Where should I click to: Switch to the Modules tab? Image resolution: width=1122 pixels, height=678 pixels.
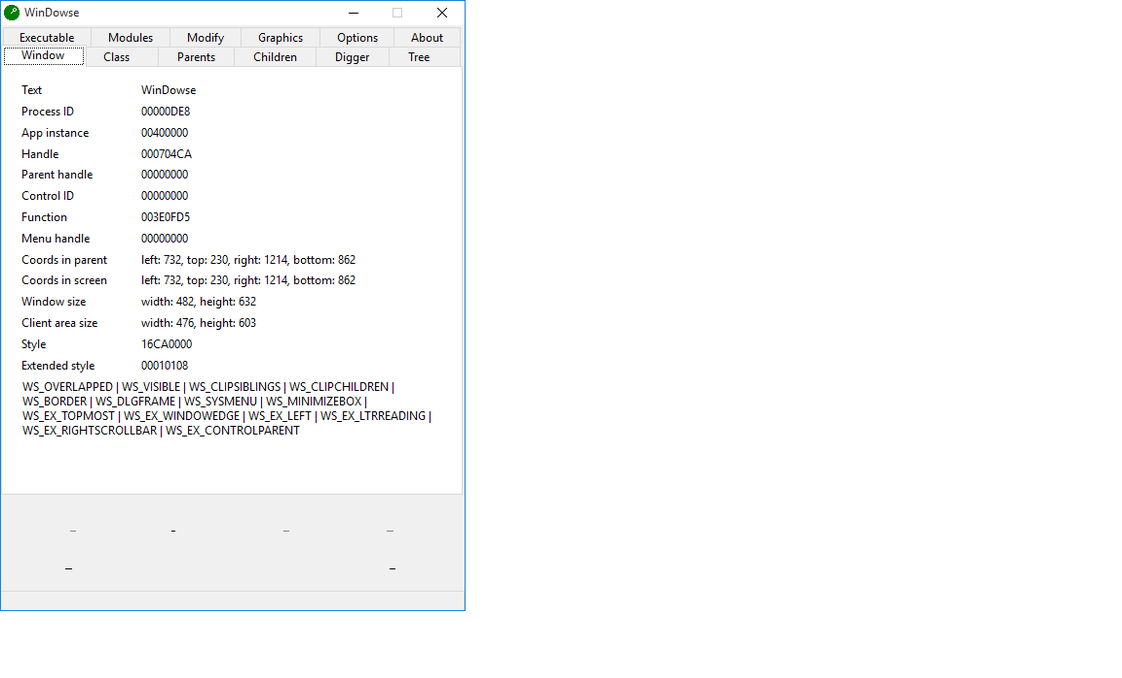[x=130, y=37]
